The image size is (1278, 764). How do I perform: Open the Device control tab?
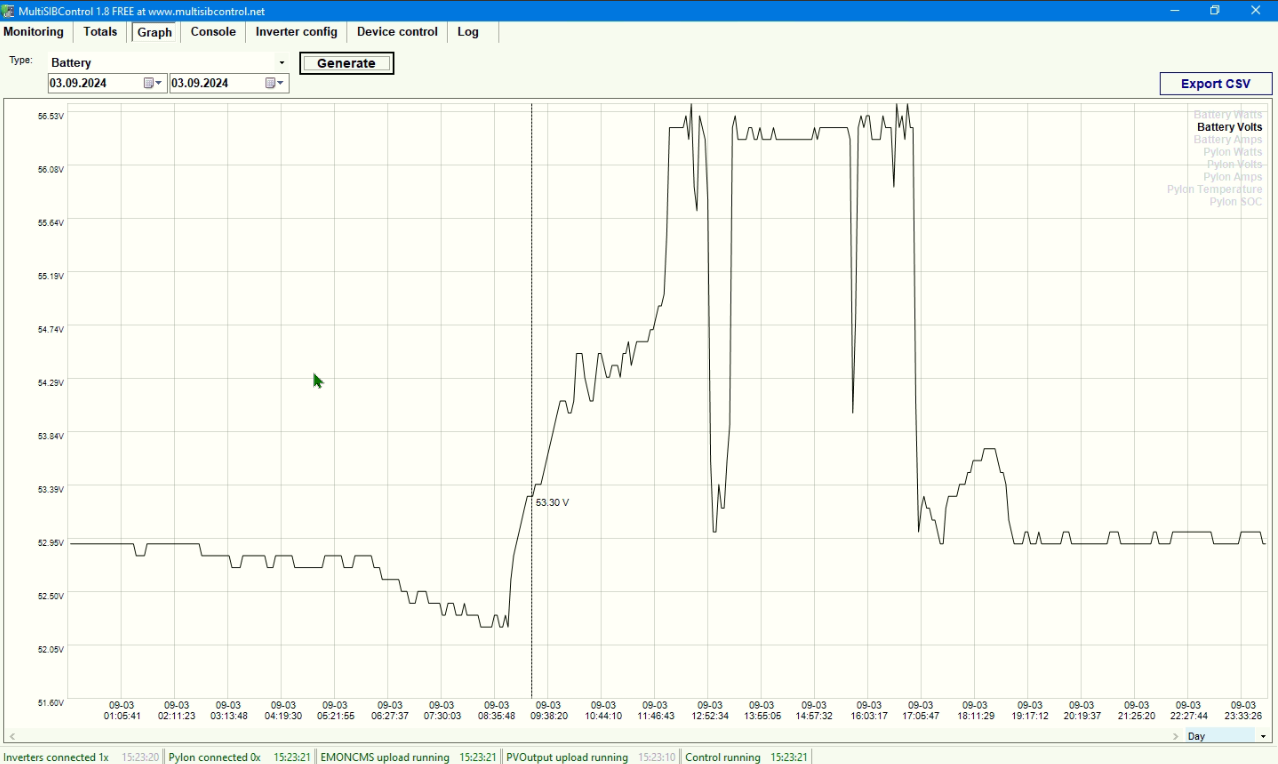(x=397, y=32)
